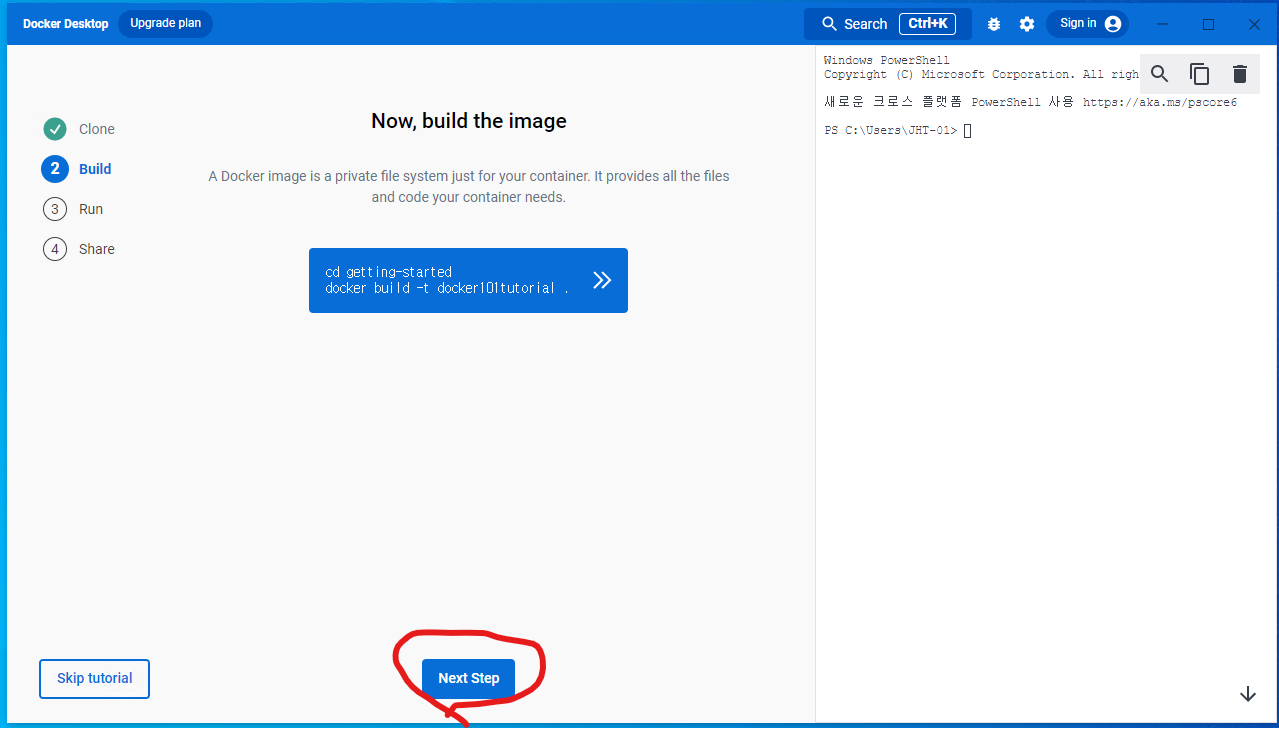Minimize the Docker Desktop window
This screenshot has height=729, width=1279.
pos(1162,24)
